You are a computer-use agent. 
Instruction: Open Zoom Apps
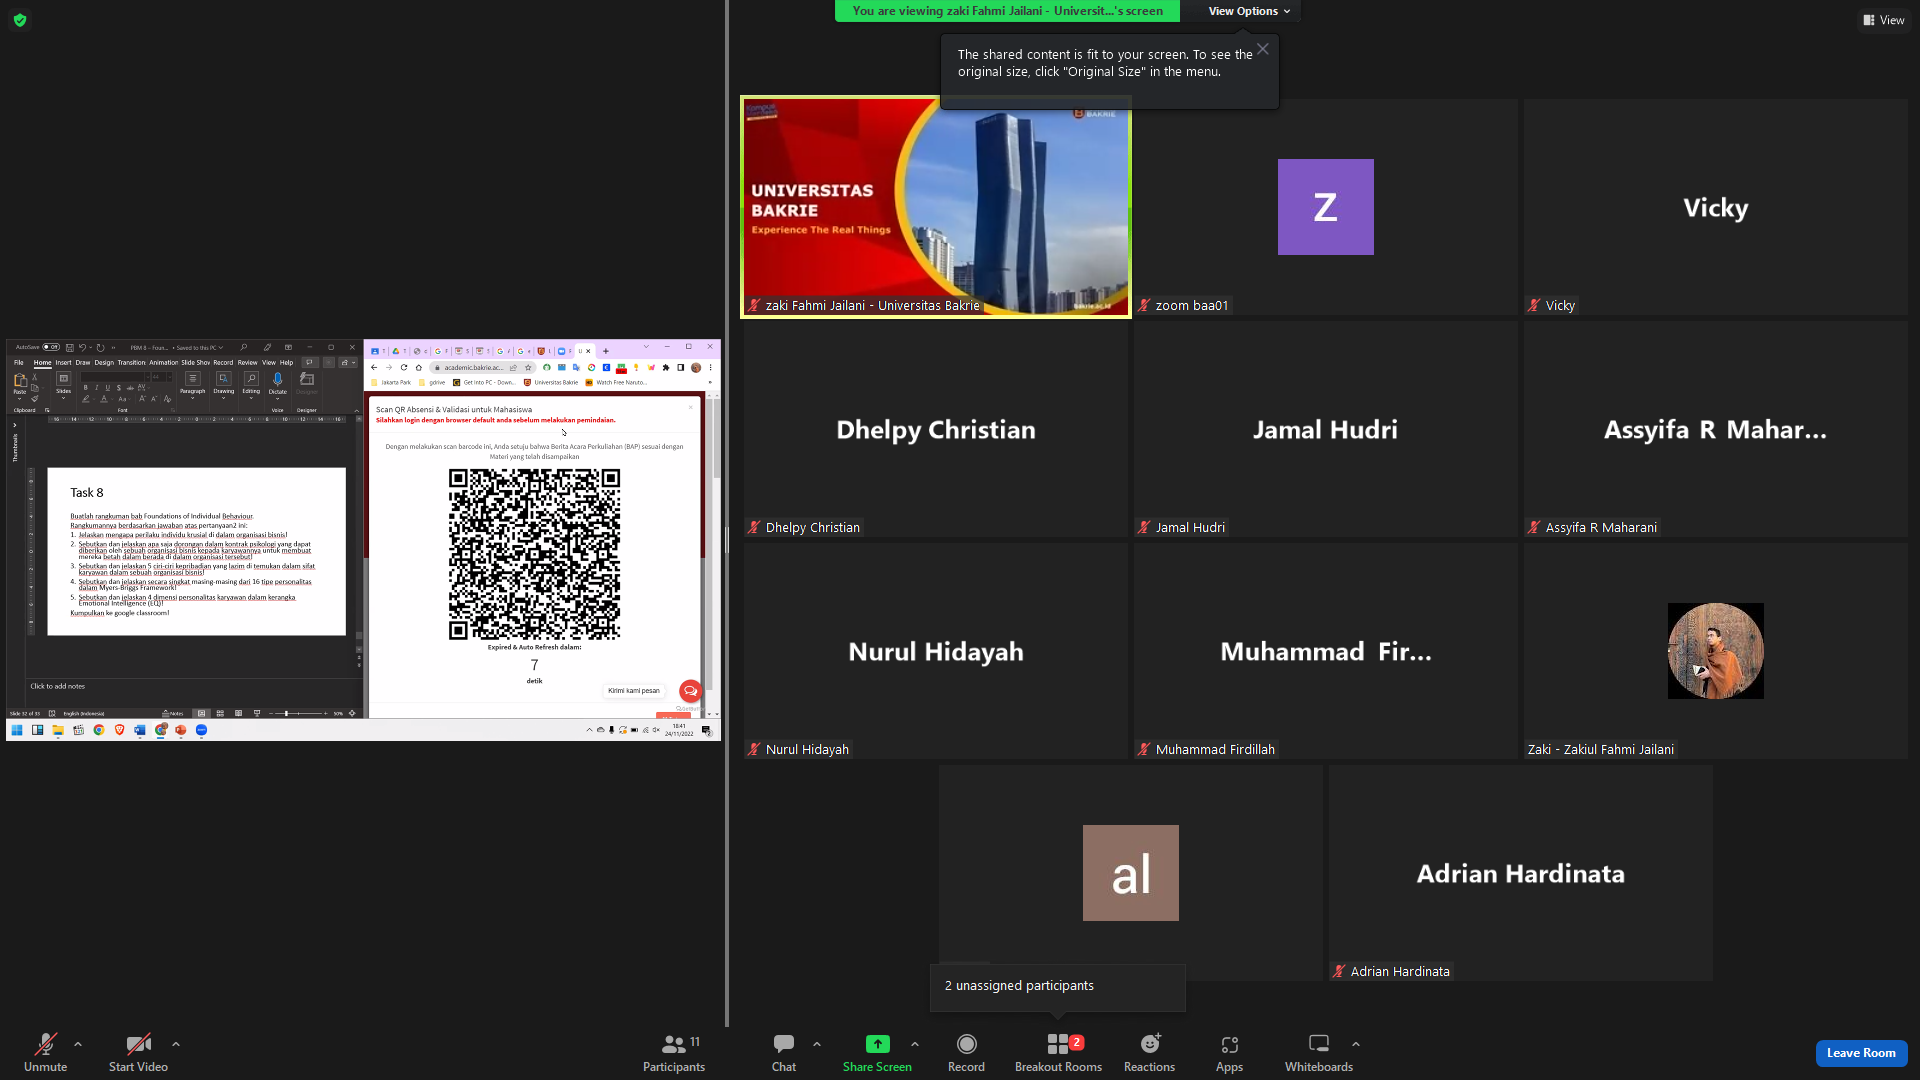pyautogui.click(x=1229, y=1053)
